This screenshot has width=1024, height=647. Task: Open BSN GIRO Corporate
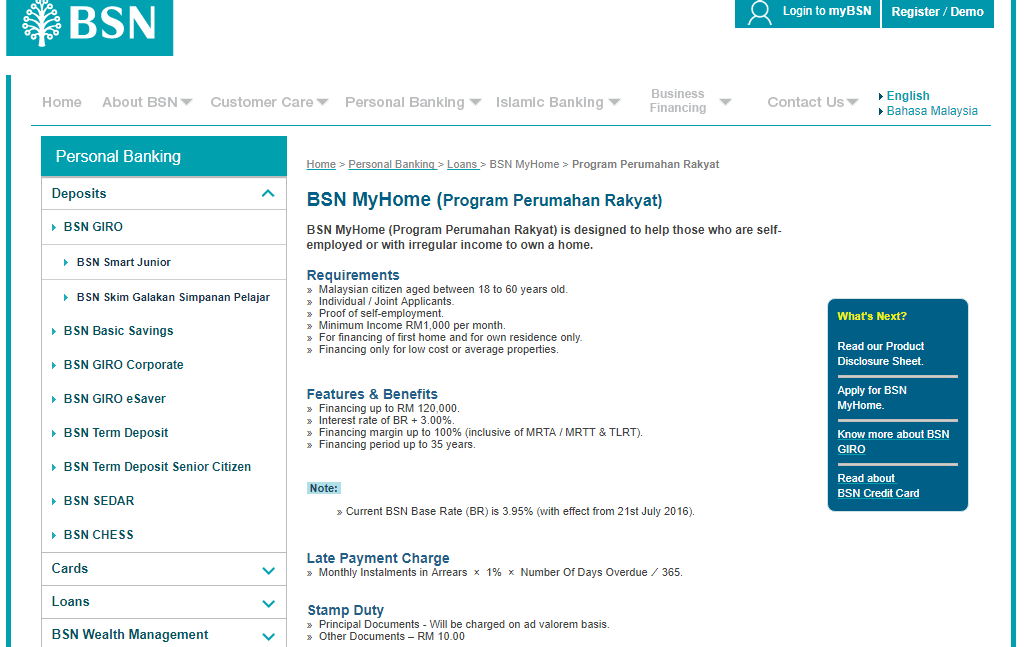pos(123,365)
